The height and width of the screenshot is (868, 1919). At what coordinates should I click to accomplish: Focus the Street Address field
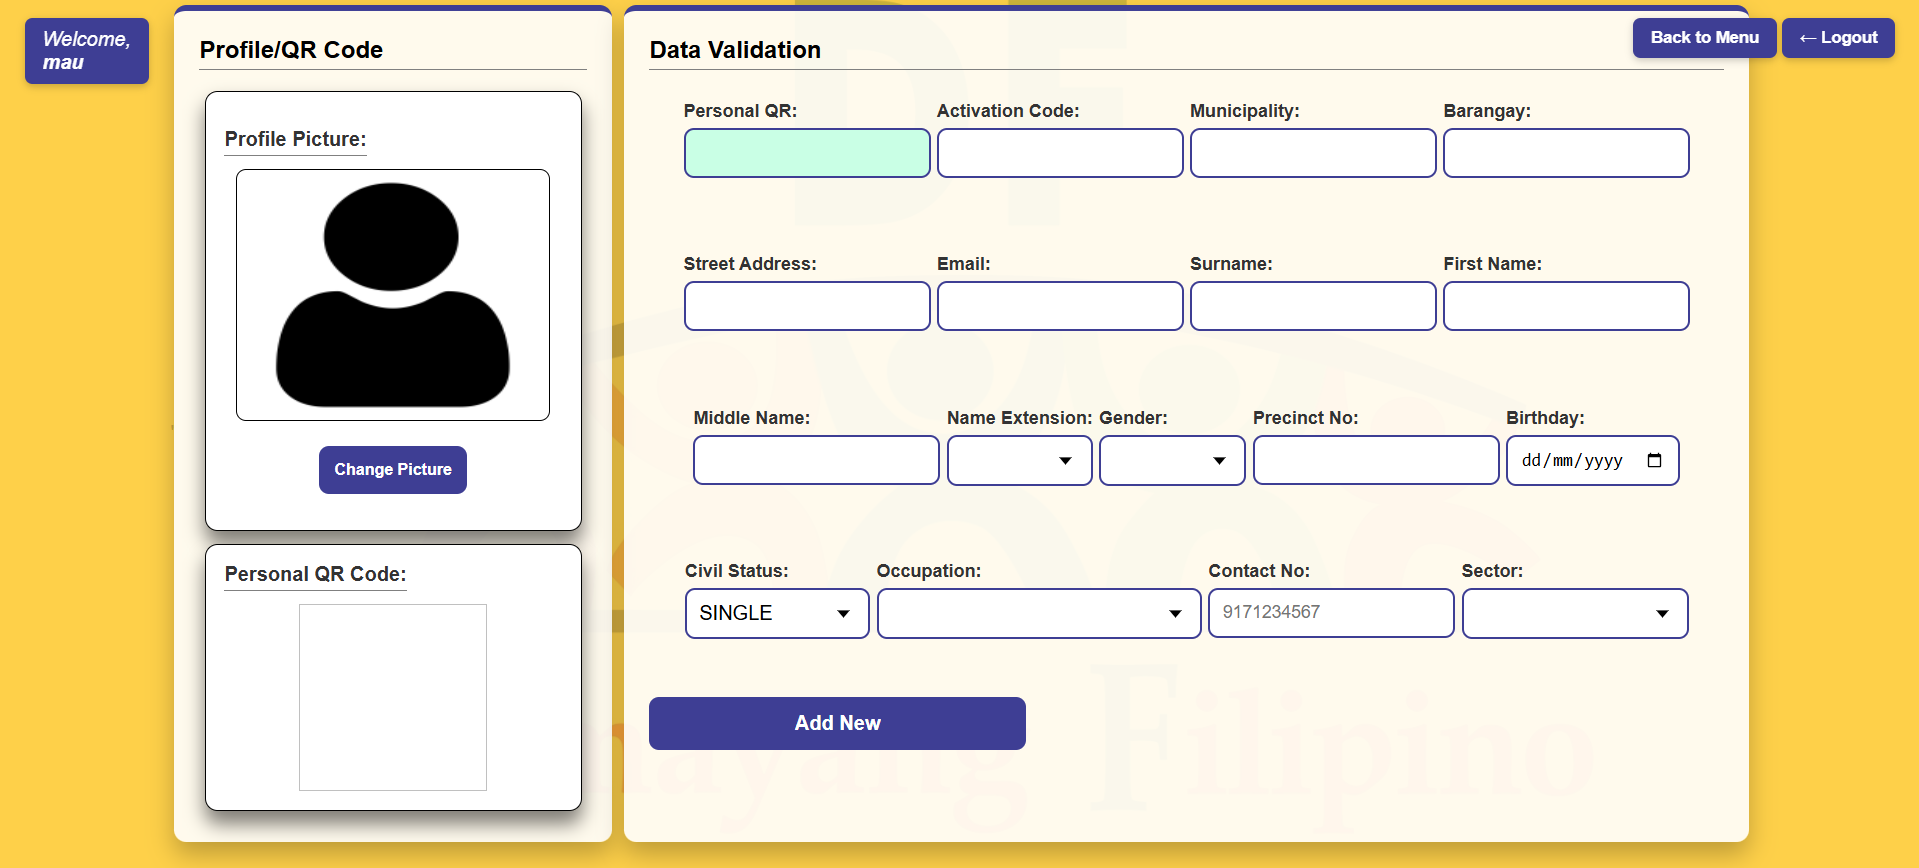pyautogui.click(x=807, y=306)
